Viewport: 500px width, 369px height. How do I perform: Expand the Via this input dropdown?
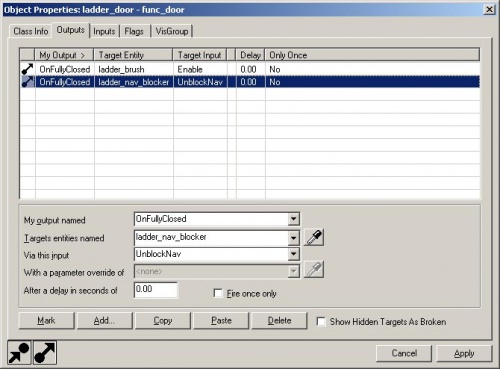tap(293, 254)
